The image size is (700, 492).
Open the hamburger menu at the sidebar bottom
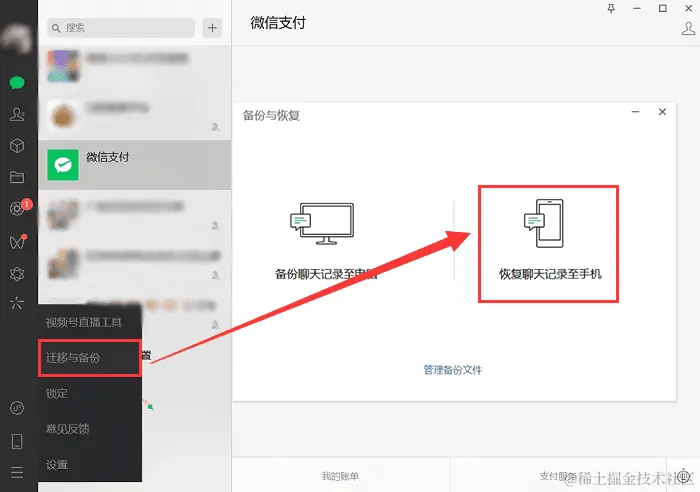pos(17,472)
